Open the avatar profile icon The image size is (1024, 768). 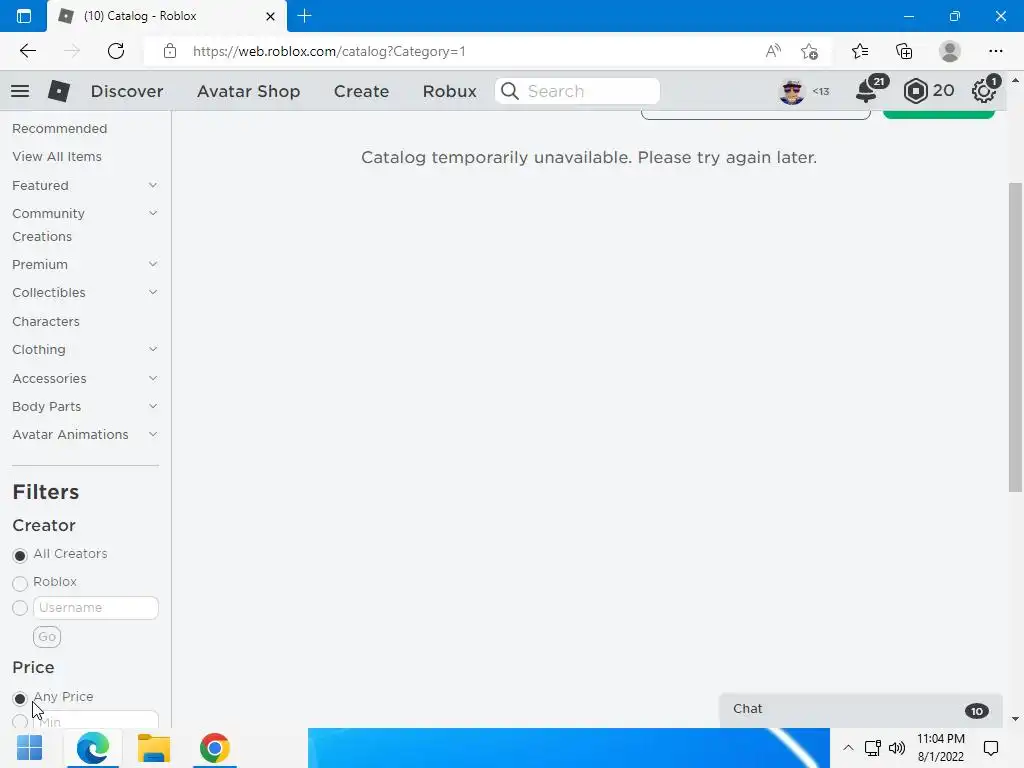792,91
